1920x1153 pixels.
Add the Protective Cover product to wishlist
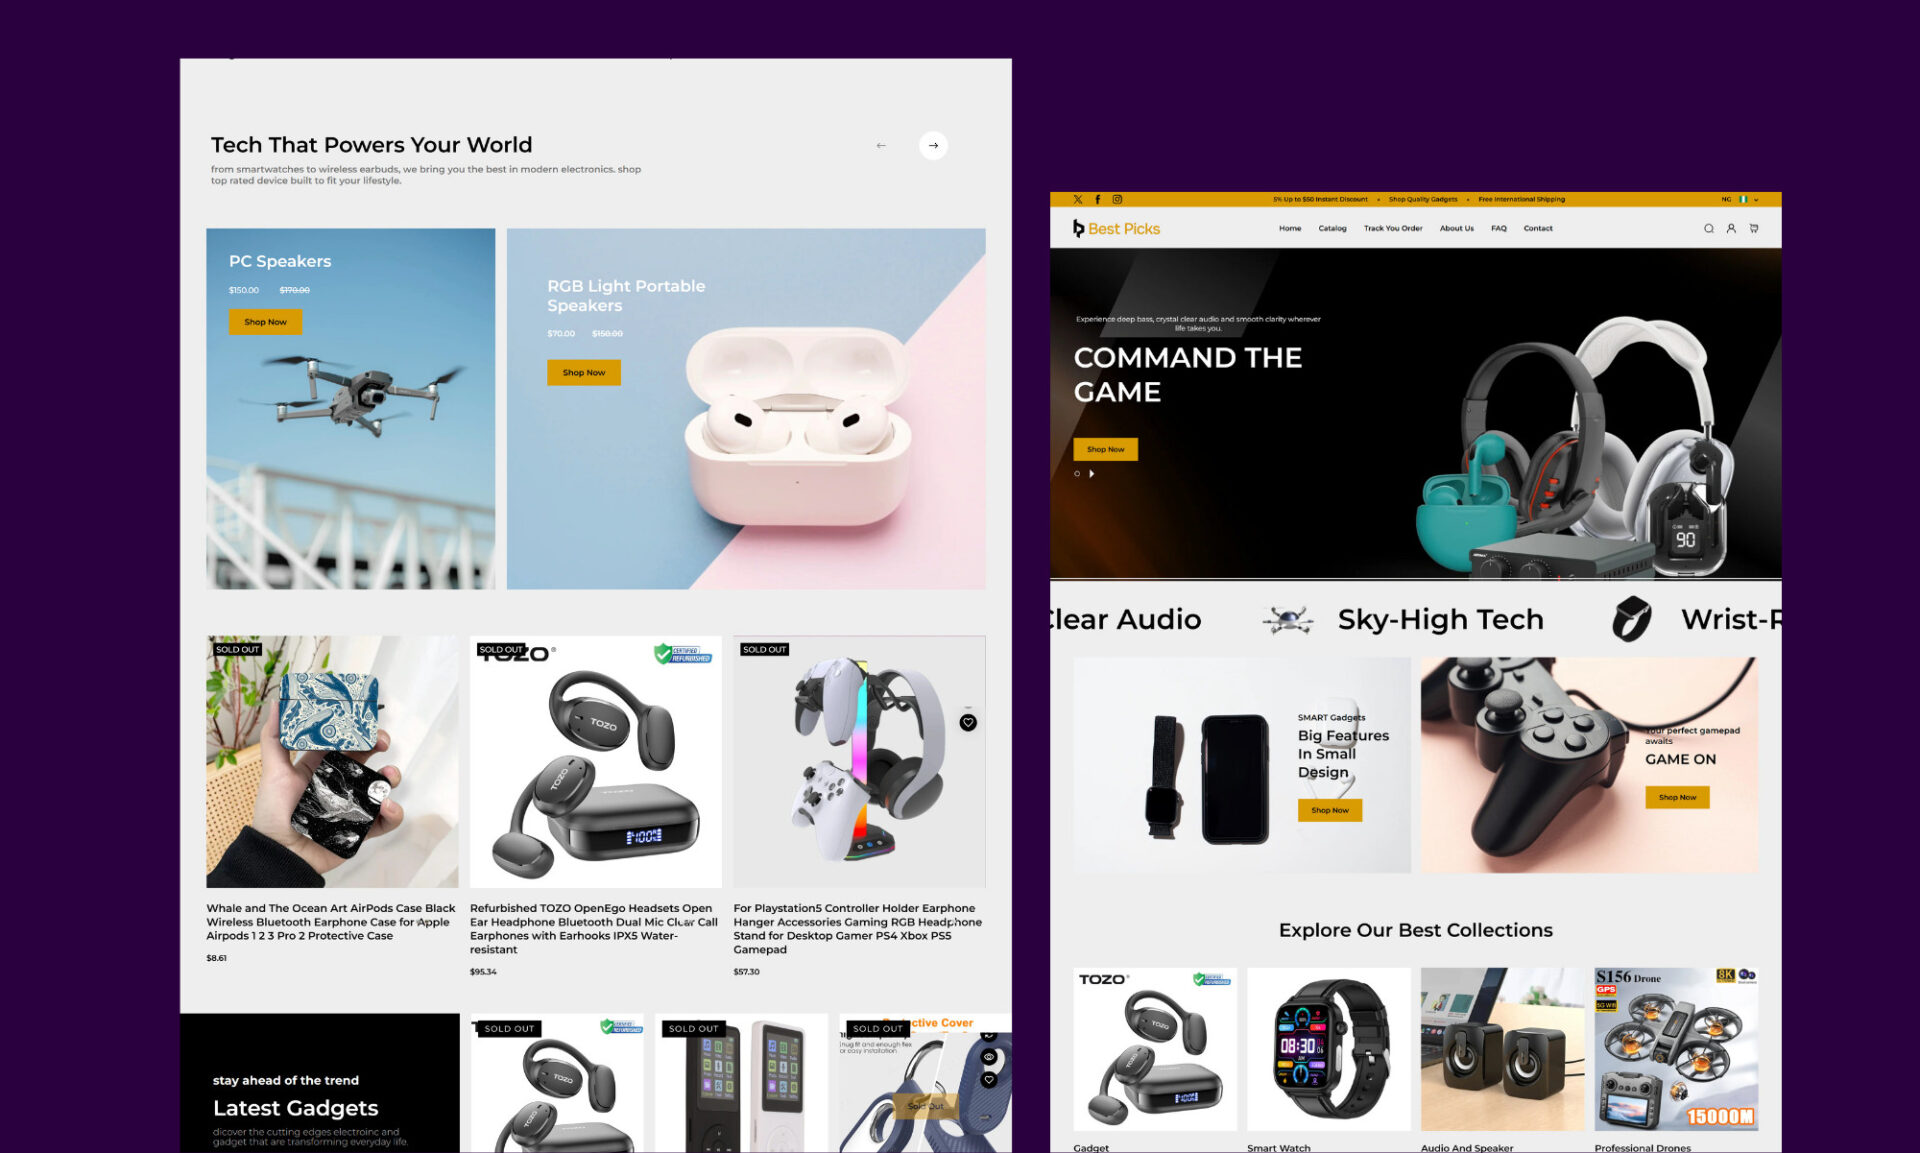[989, 1079]
